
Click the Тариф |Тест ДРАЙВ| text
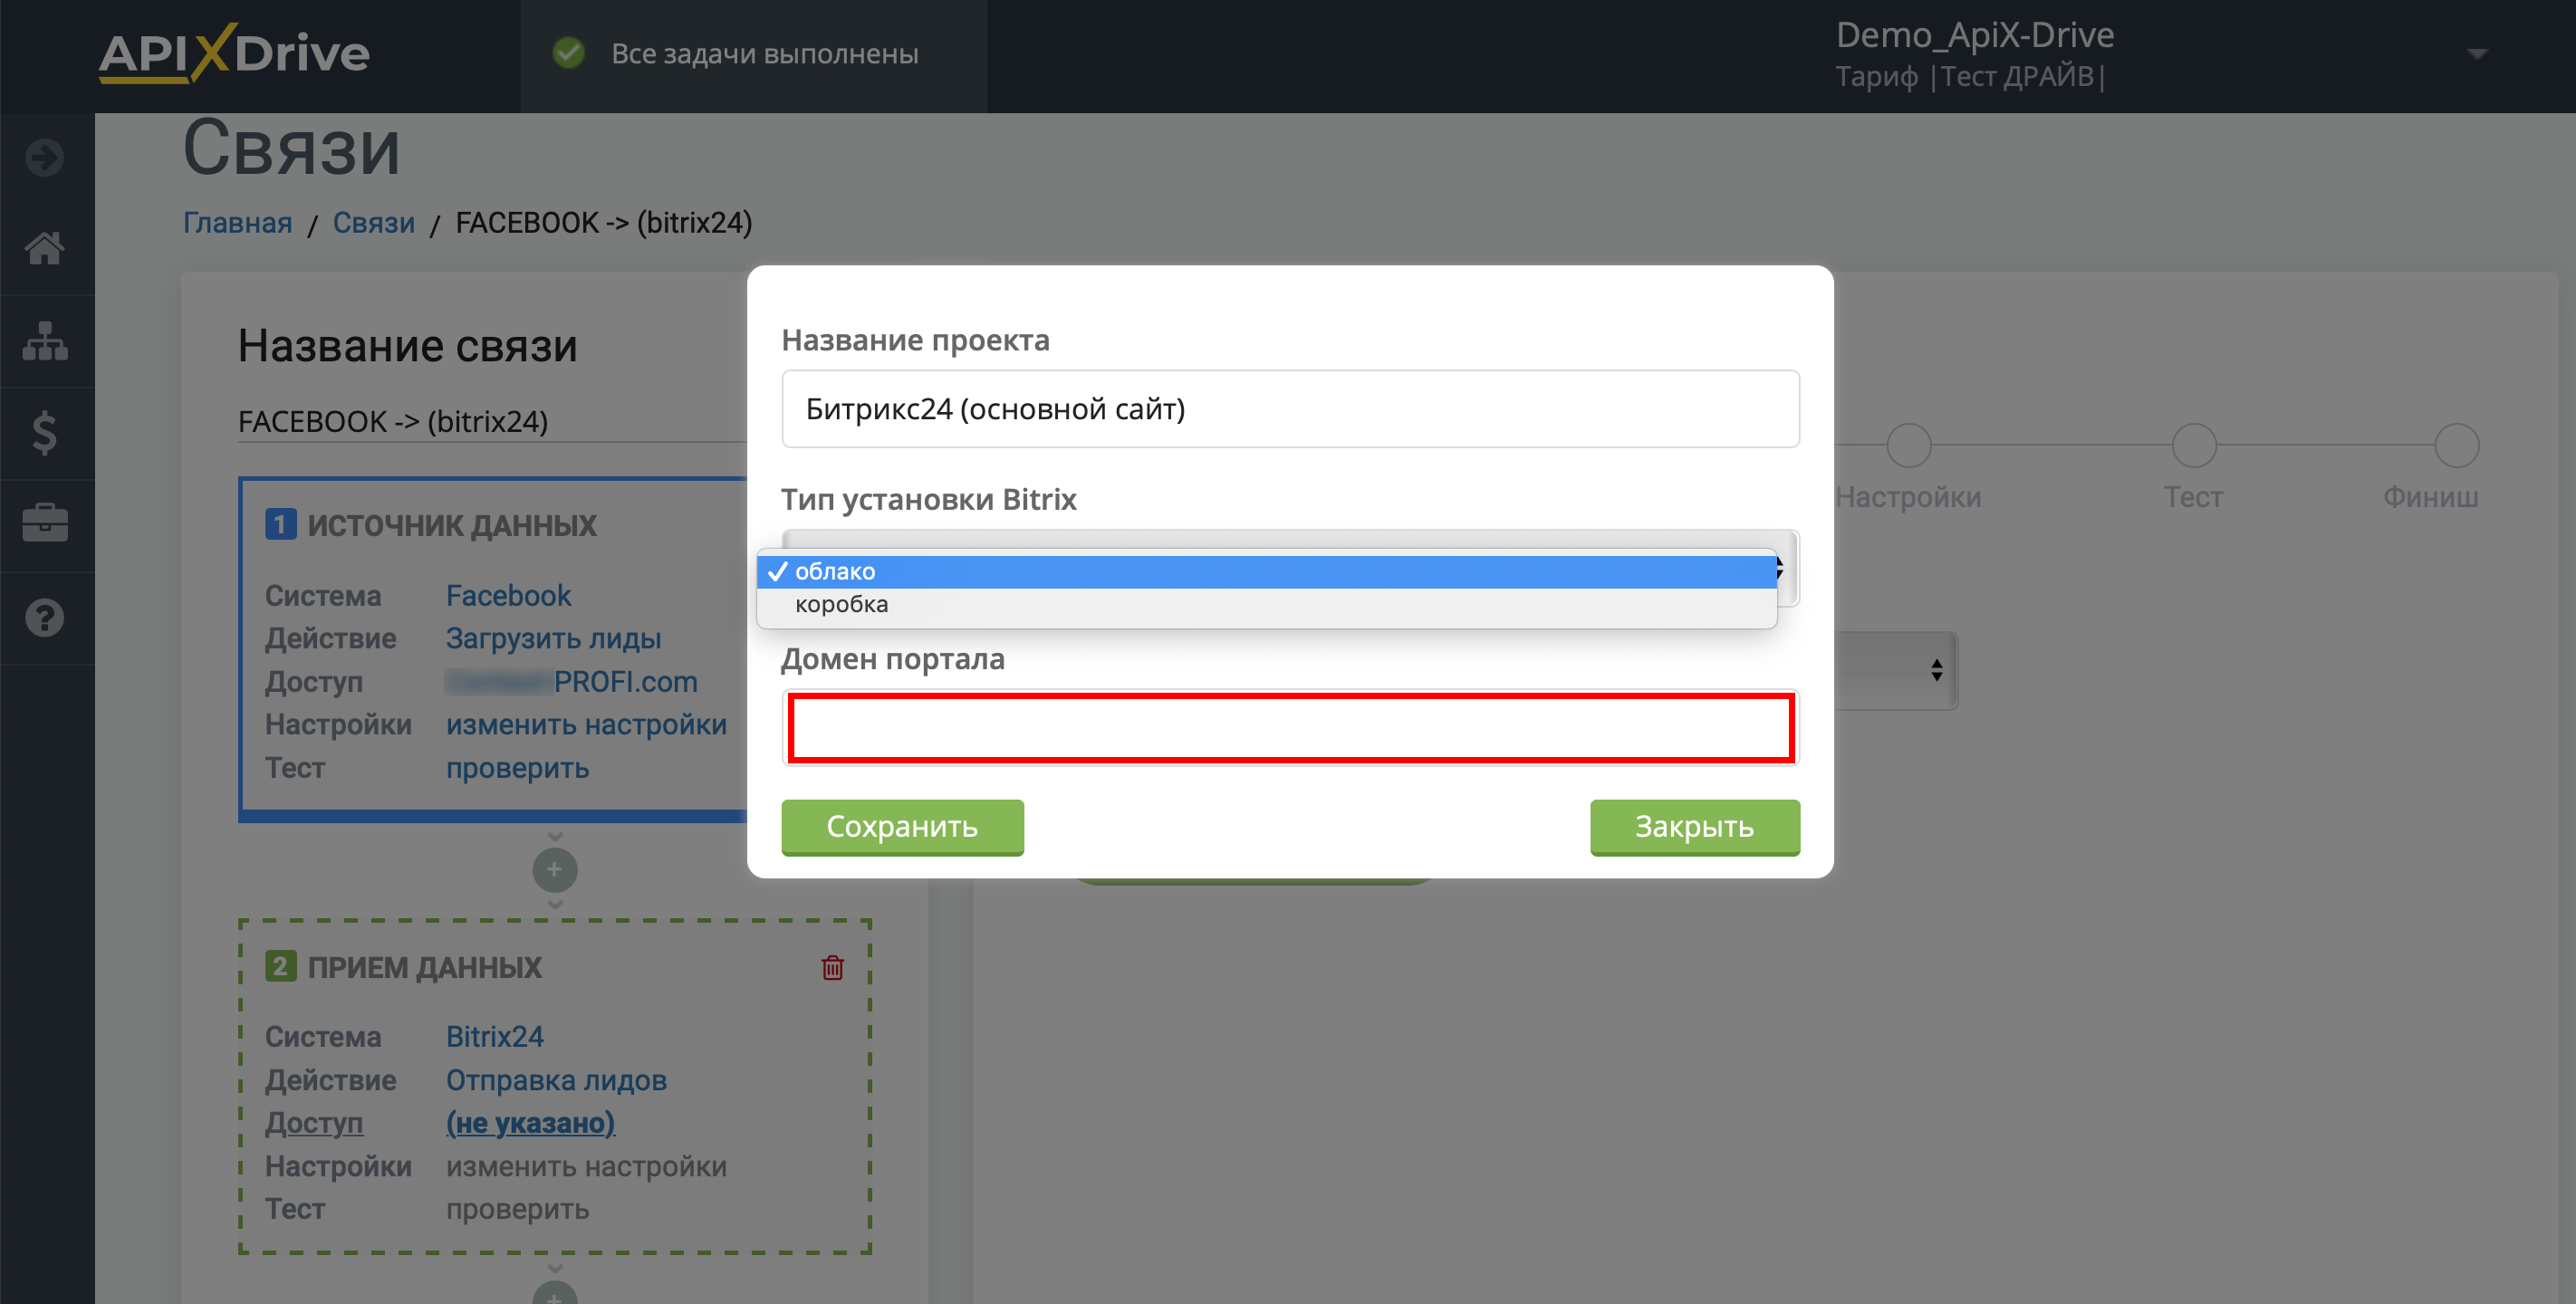click(1970, 76)
